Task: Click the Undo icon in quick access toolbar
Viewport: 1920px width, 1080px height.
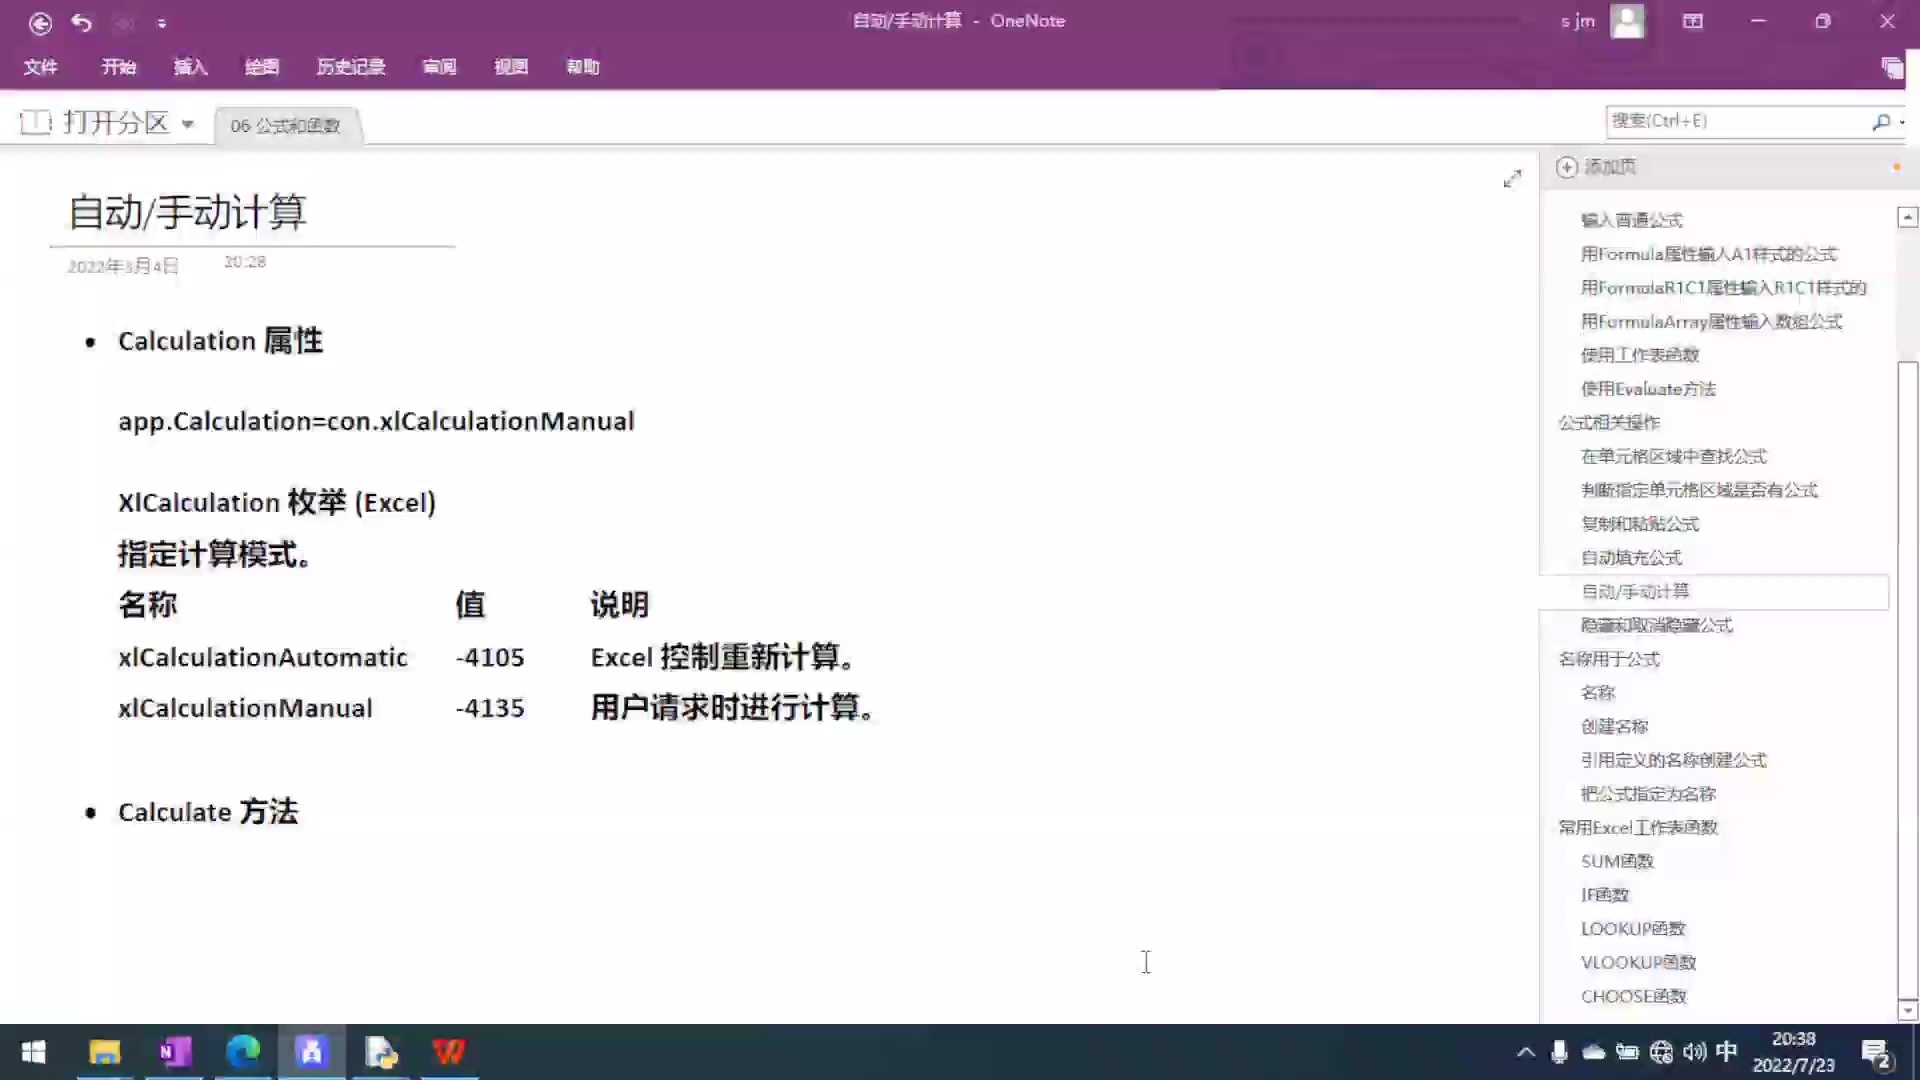Action: click(81, 22)
